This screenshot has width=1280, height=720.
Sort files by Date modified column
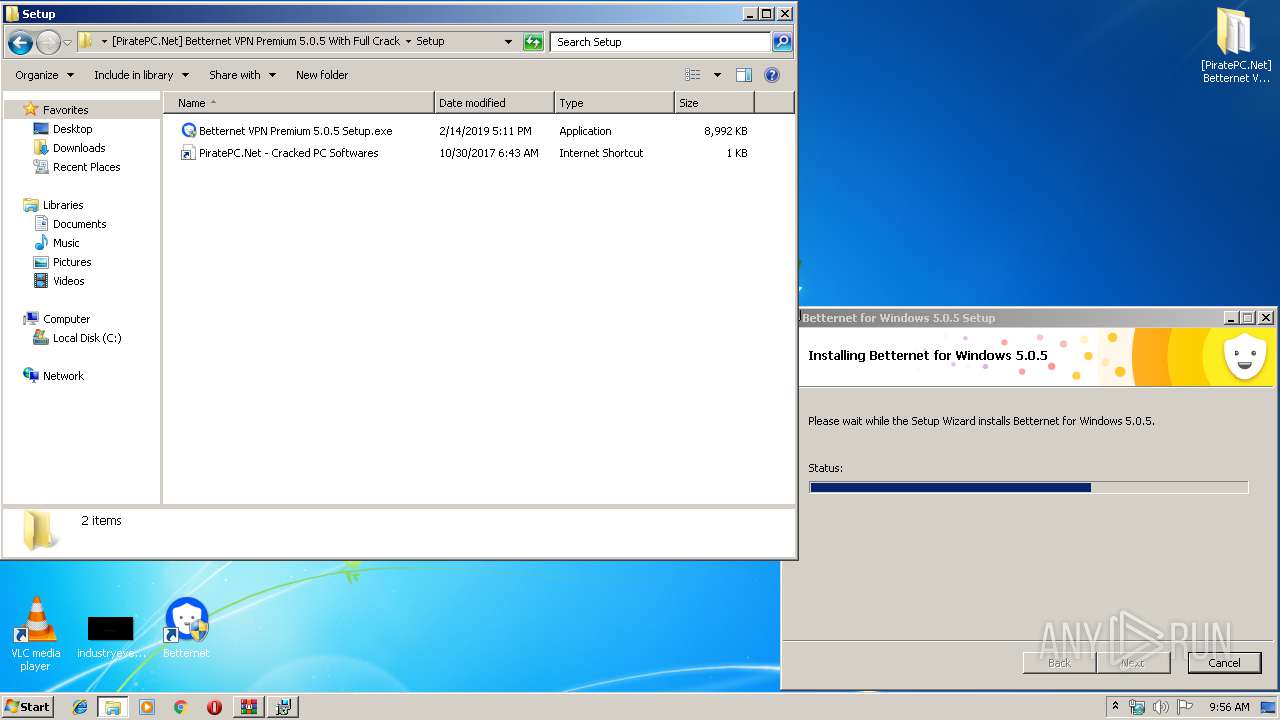coord(494,103)
